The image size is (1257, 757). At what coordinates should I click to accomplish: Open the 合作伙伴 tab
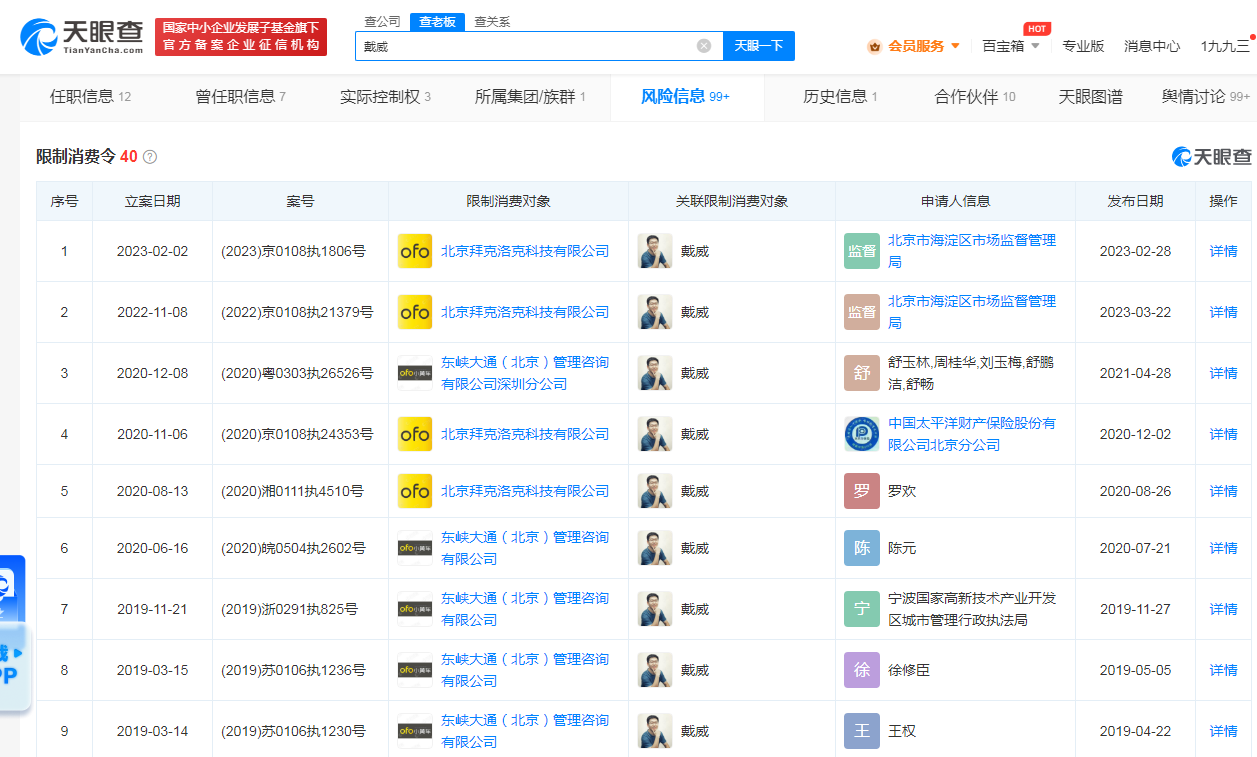point(975,97)
